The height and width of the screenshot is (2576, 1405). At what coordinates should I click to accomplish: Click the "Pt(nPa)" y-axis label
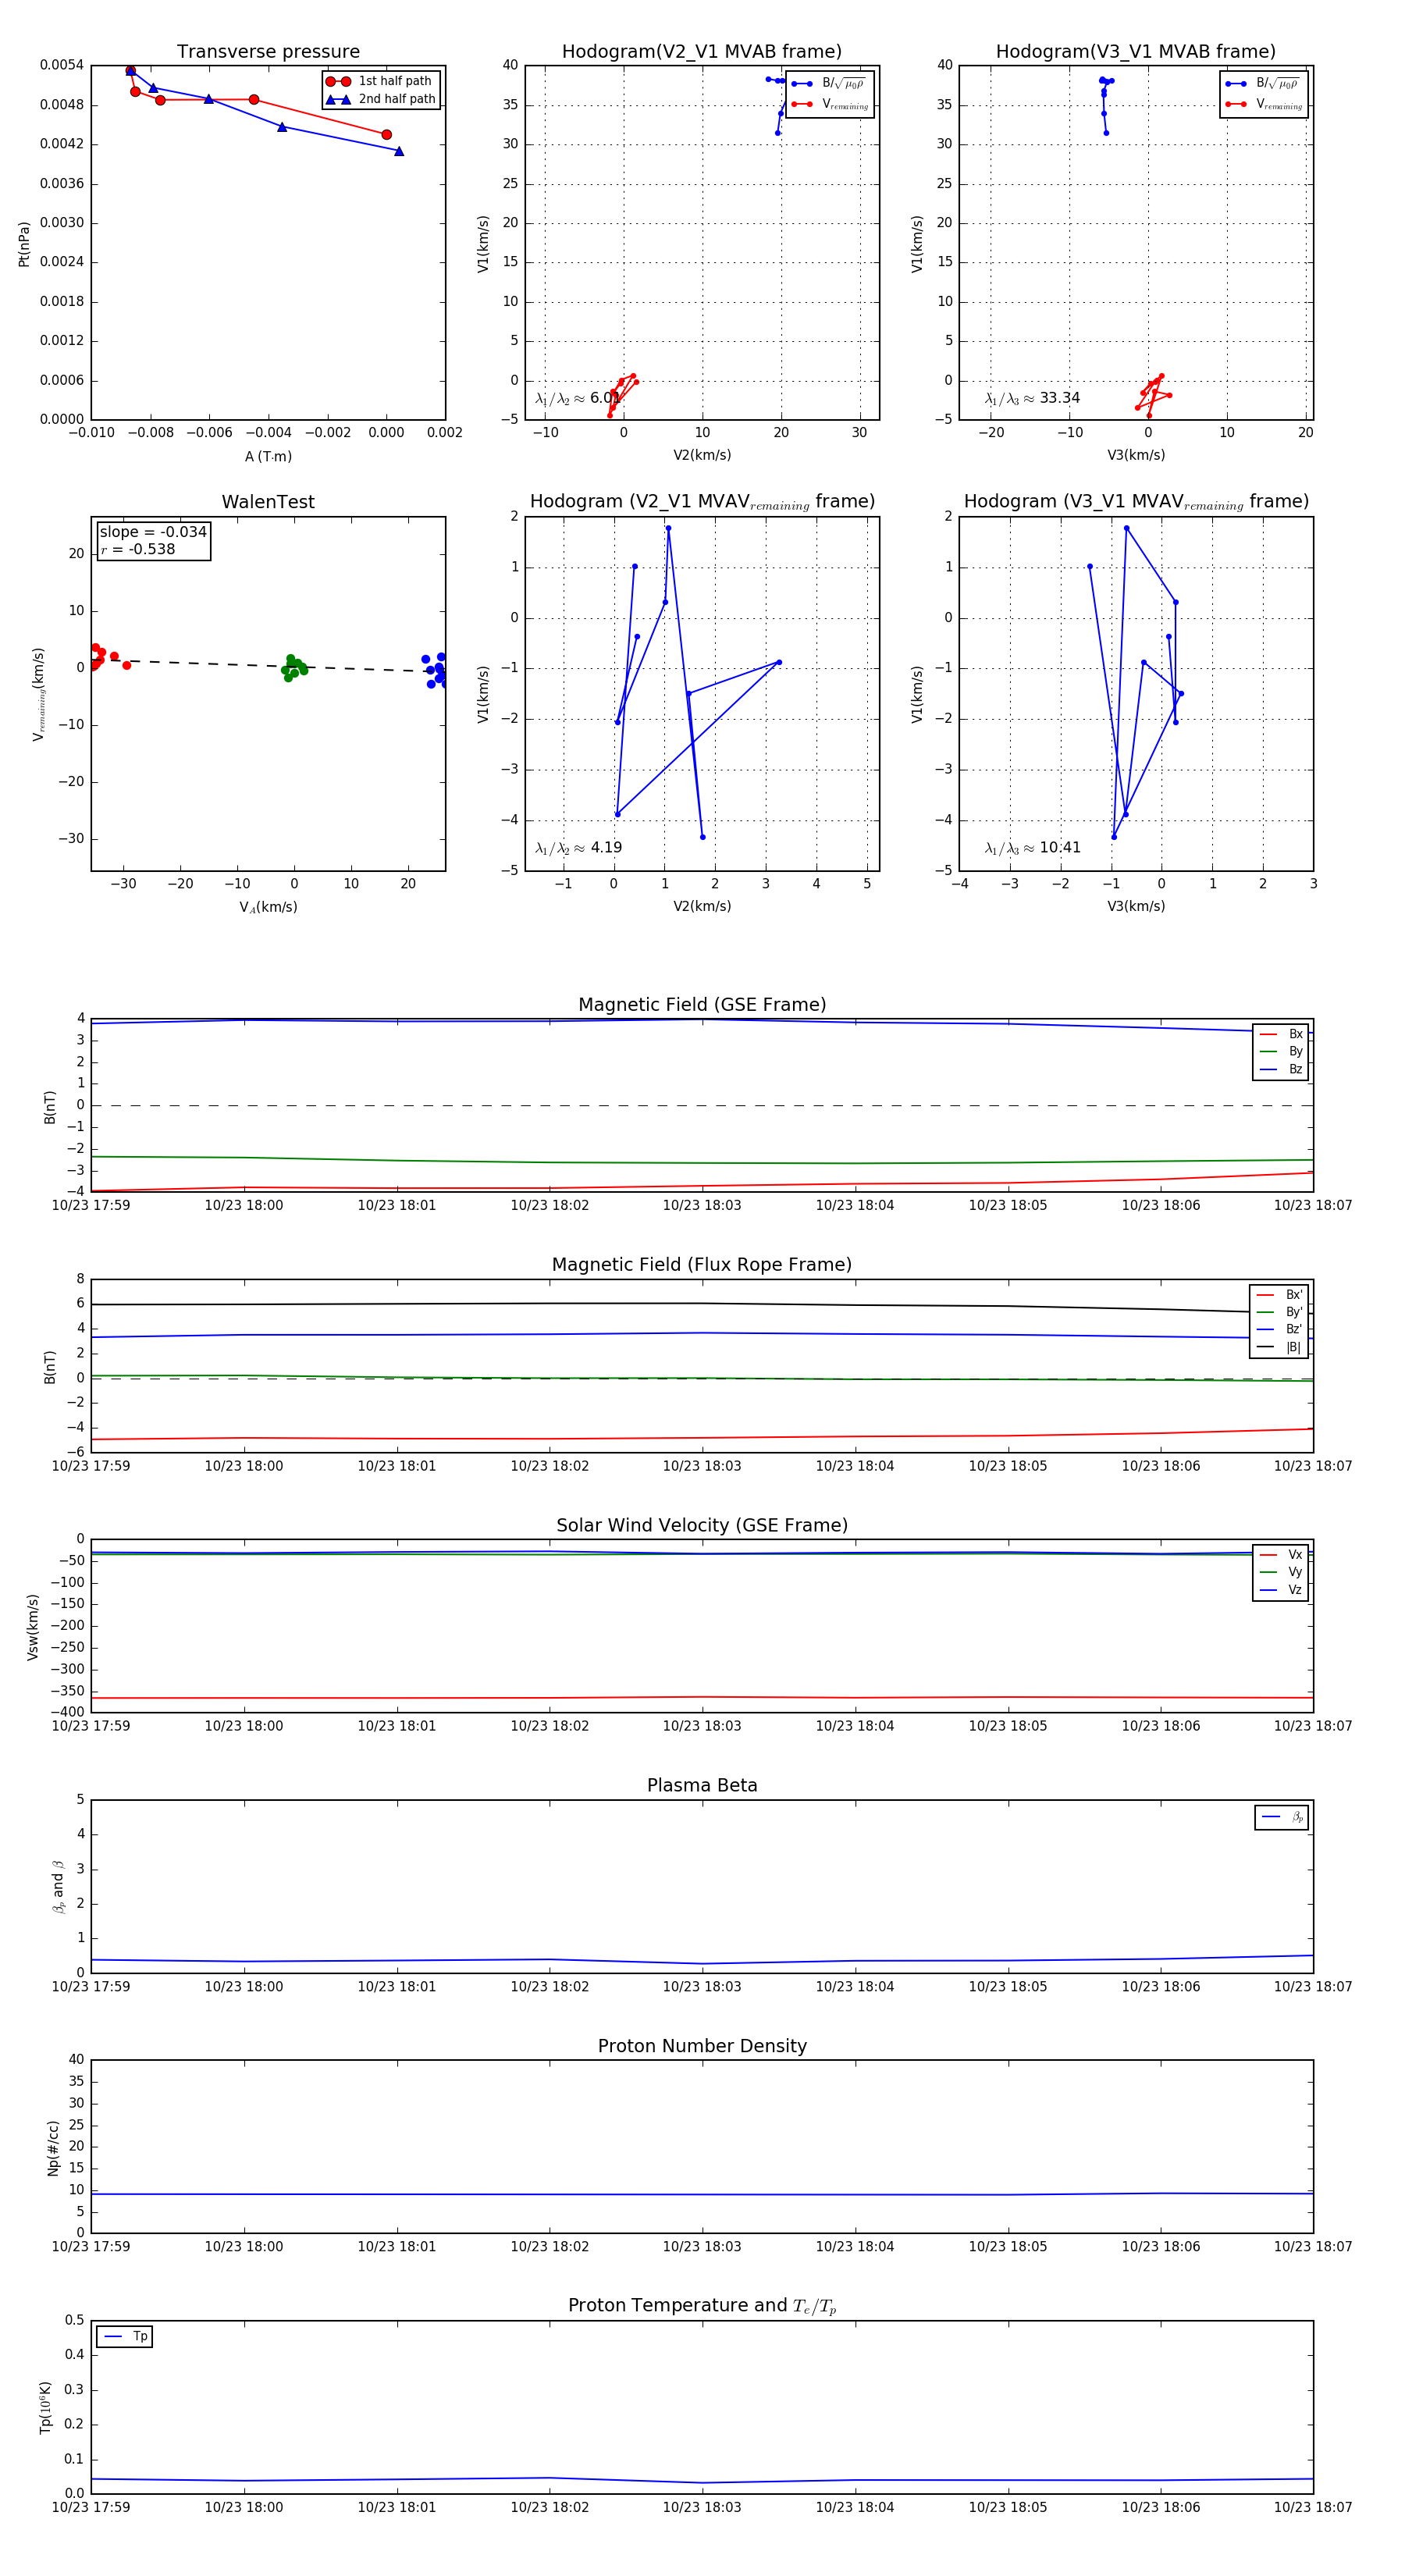24,244
